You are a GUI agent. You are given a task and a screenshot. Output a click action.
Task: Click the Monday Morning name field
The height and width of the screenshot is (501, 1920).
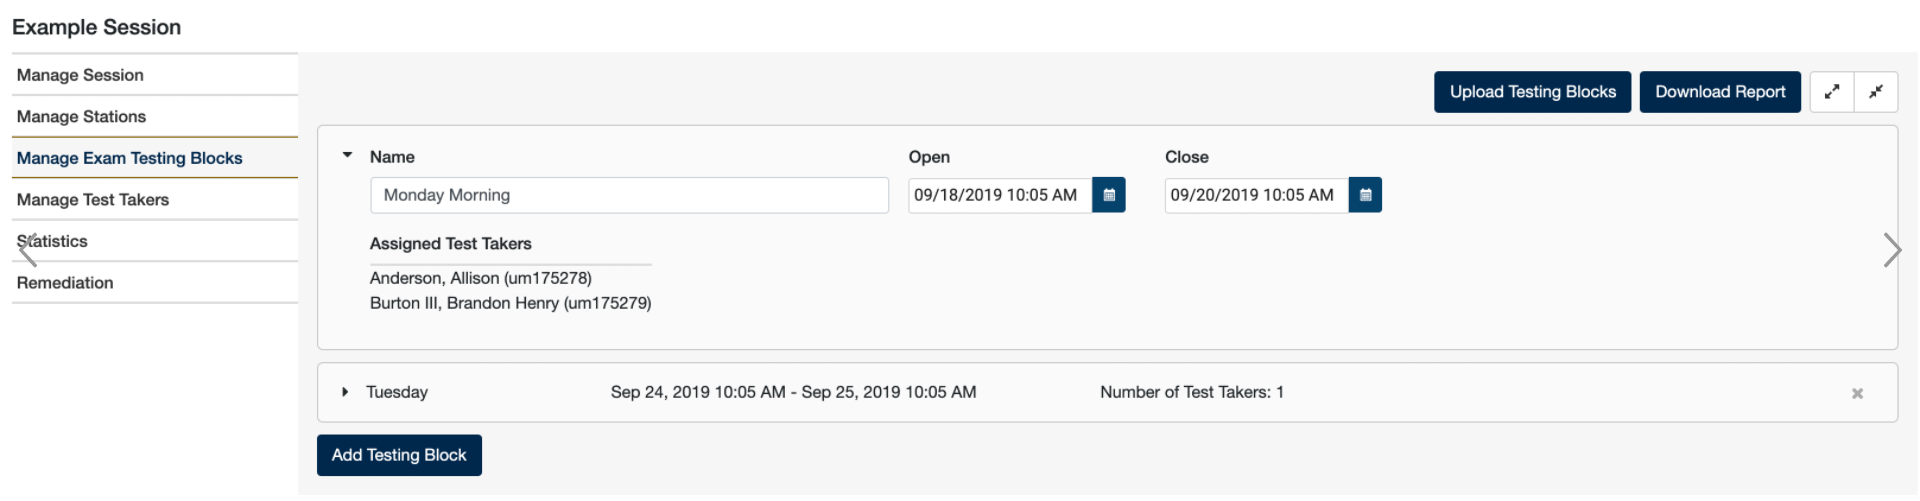[629, 195]
